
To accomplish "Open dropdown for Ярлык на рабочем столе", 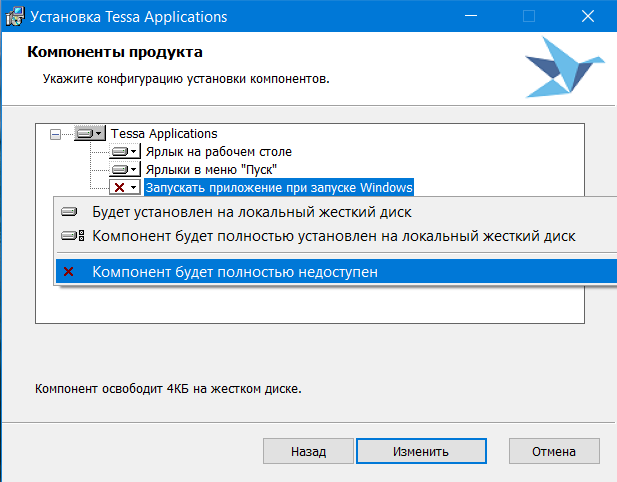I will point(125,151).
